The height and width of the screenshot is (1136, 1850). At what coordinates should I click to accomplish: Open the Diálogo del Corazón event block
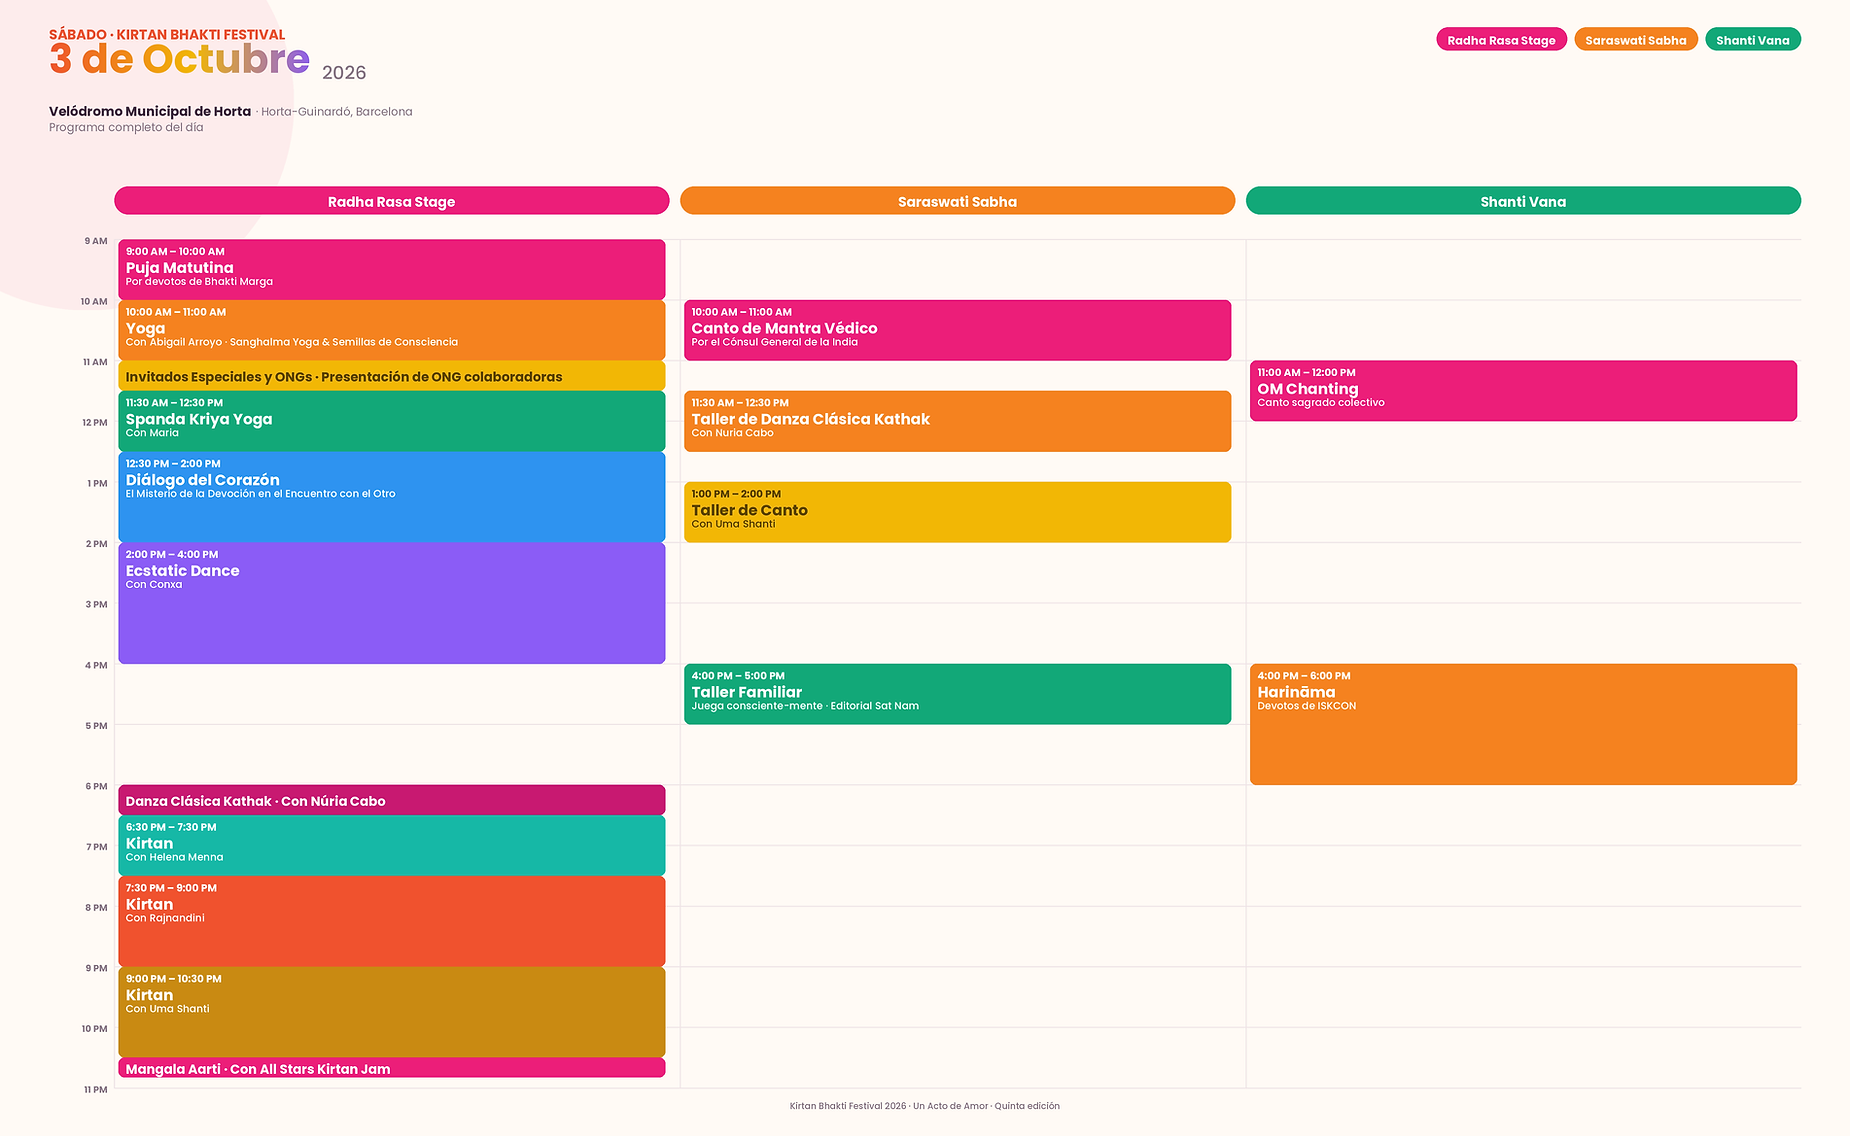[392, 497]
